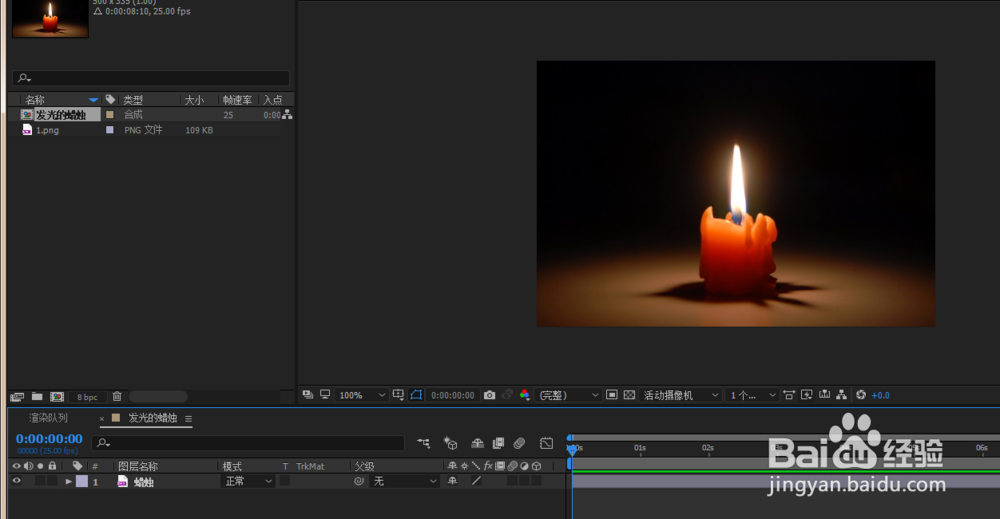The image size is (1000, 519).
Task: Click the Timeline icon in viewer footer
Action: [x=825, y=395]
